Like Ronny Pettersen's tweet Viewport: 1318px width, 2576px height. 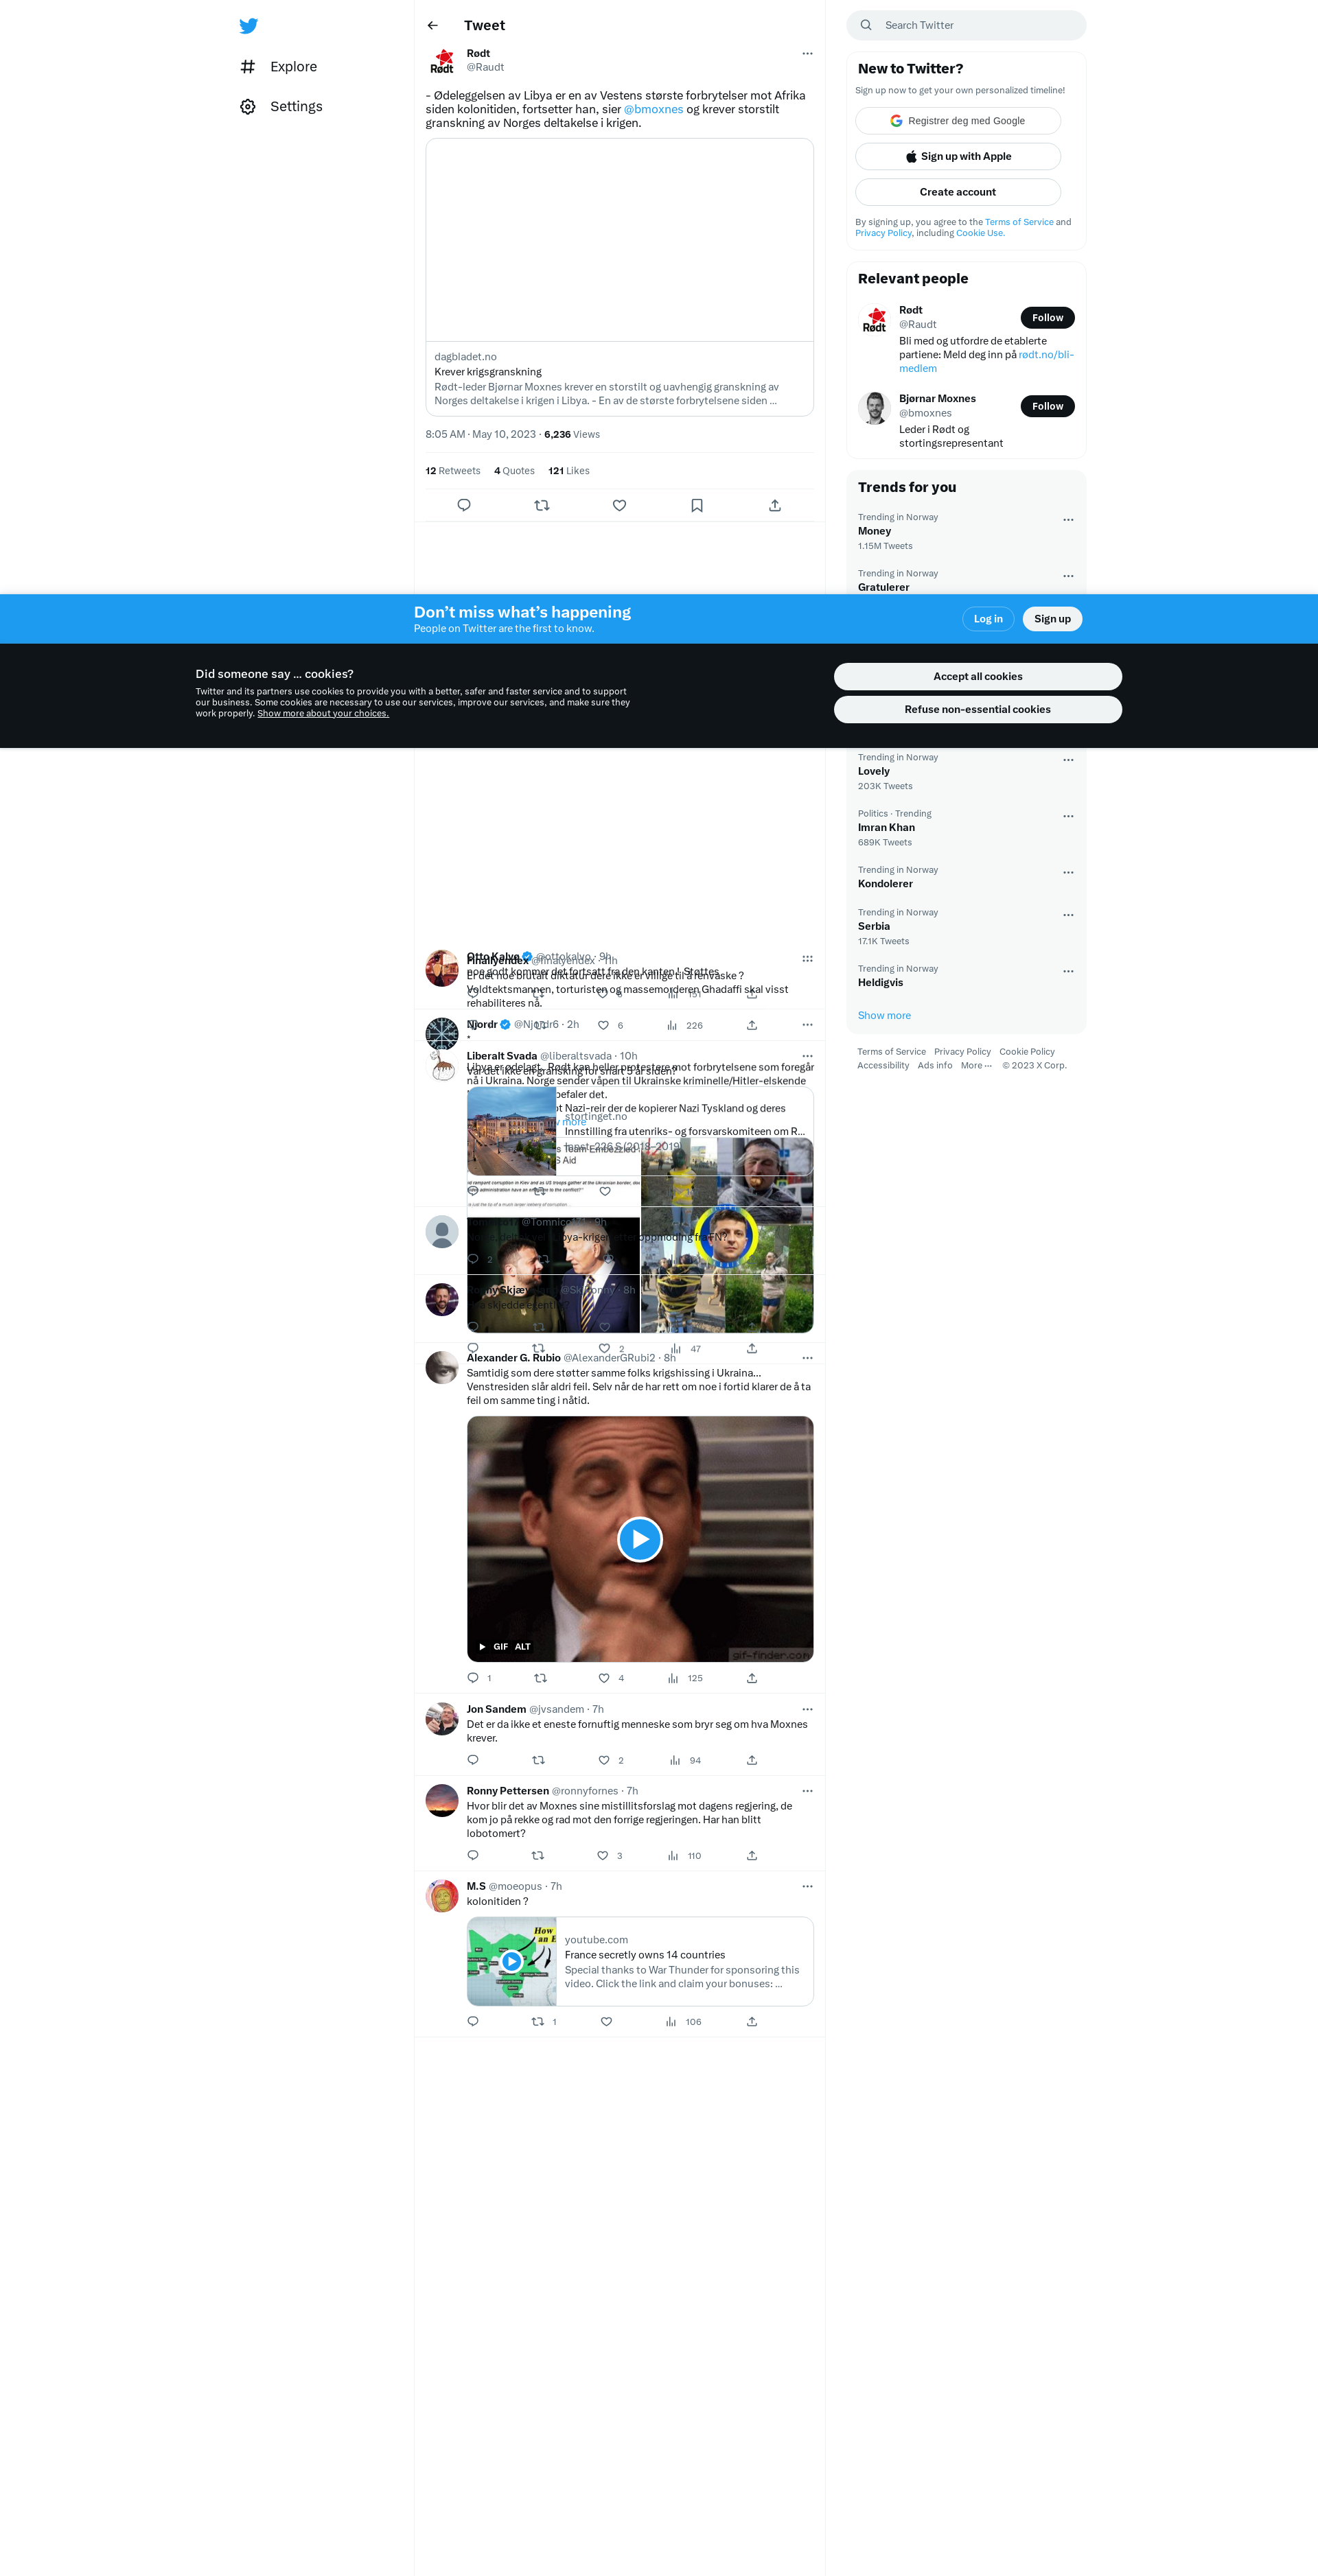tap(603, 1856)
